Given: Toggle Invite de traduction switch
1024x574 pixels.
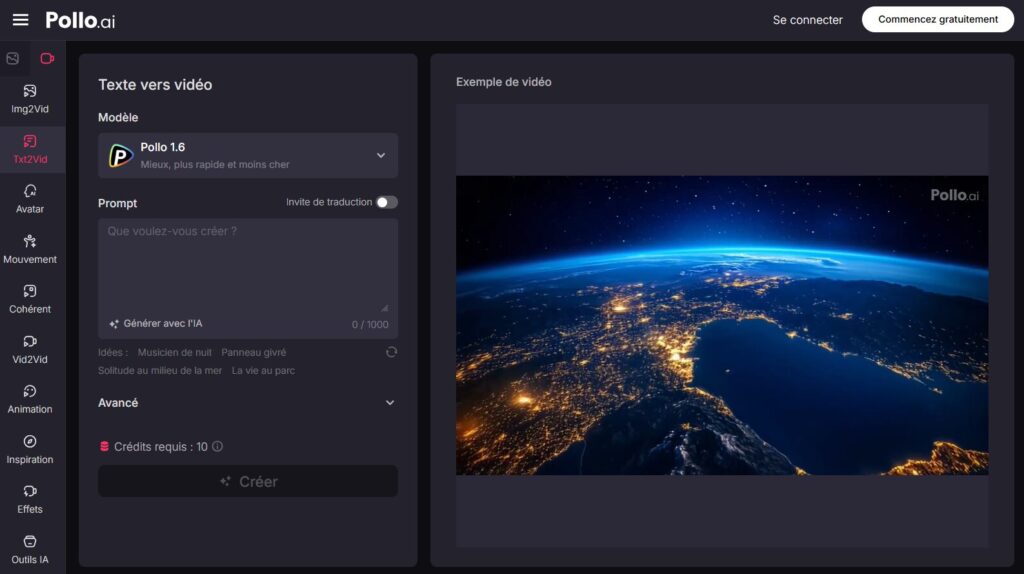Looking at the screenshot, I should pyautogui.click(x=387, y=202).
